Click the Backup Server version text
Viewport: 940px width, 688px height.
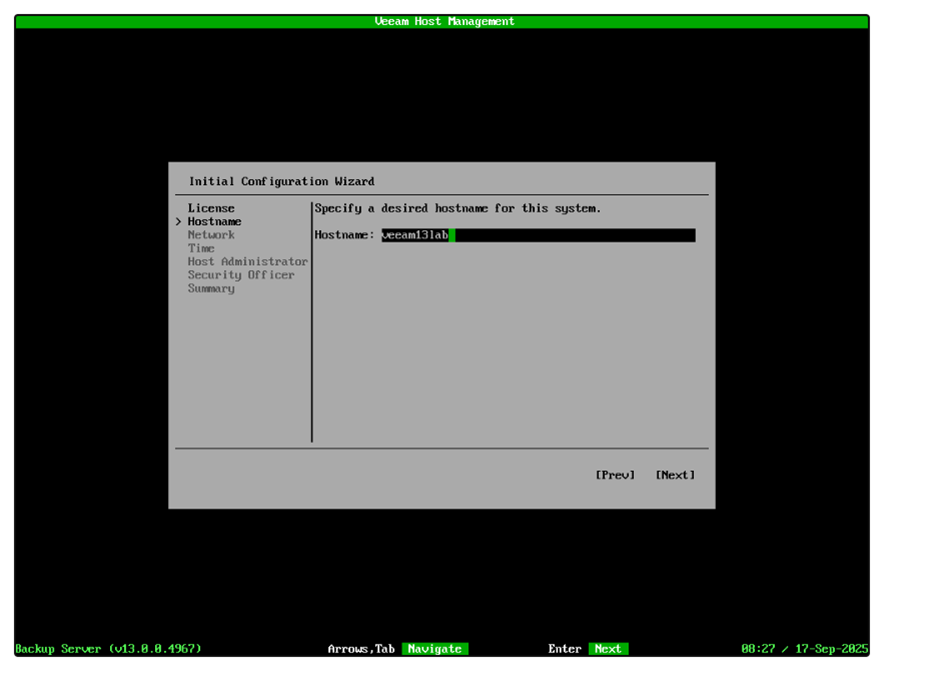108,649
